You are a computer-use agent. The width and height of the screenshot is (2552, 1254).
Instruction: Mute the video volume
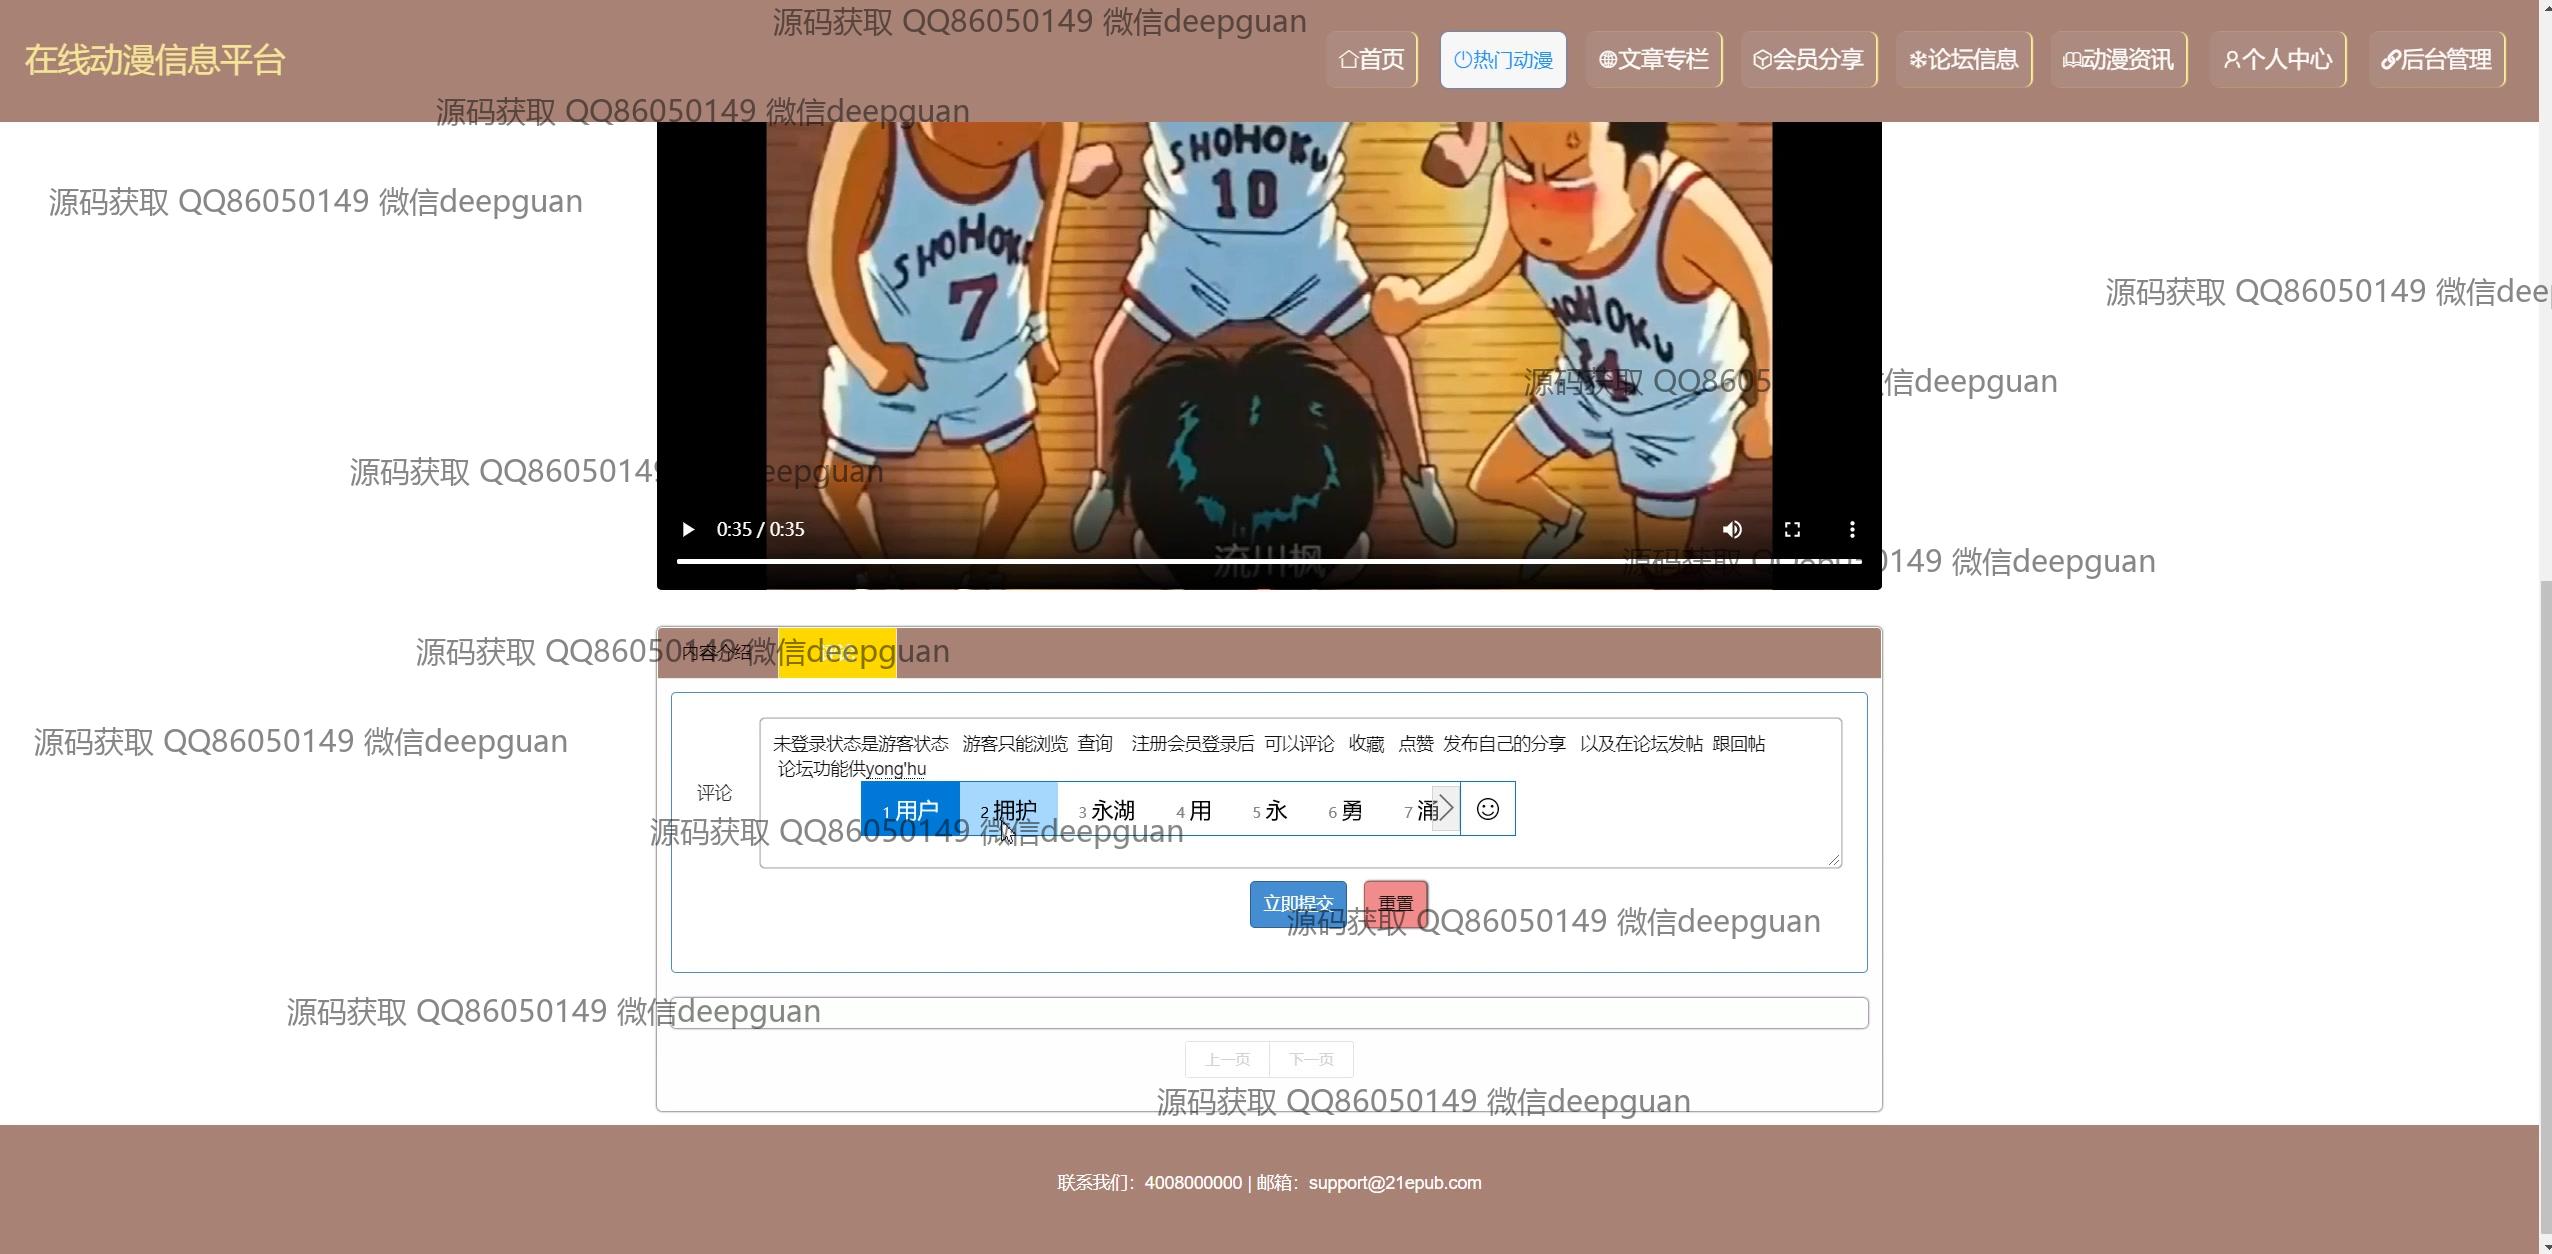click(1732, 529)
